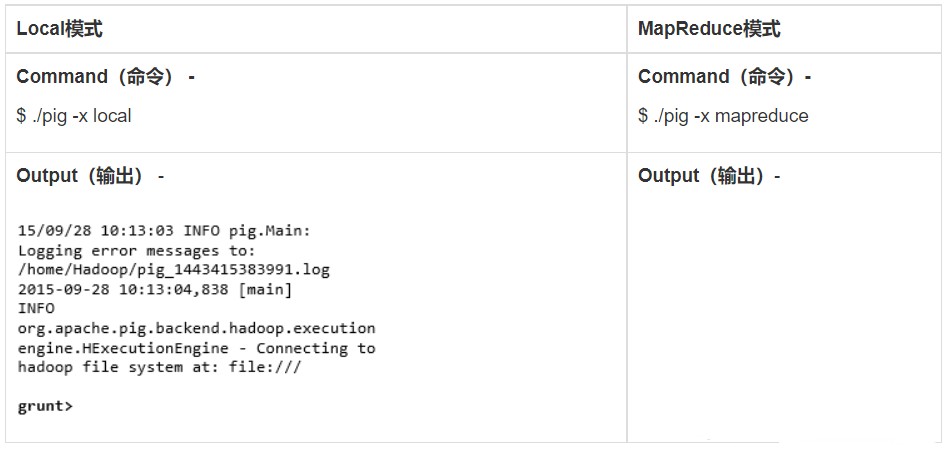Click the word "local" in the pig command
The height and width of the screenshot is (452, 948).
pos(112,116)
